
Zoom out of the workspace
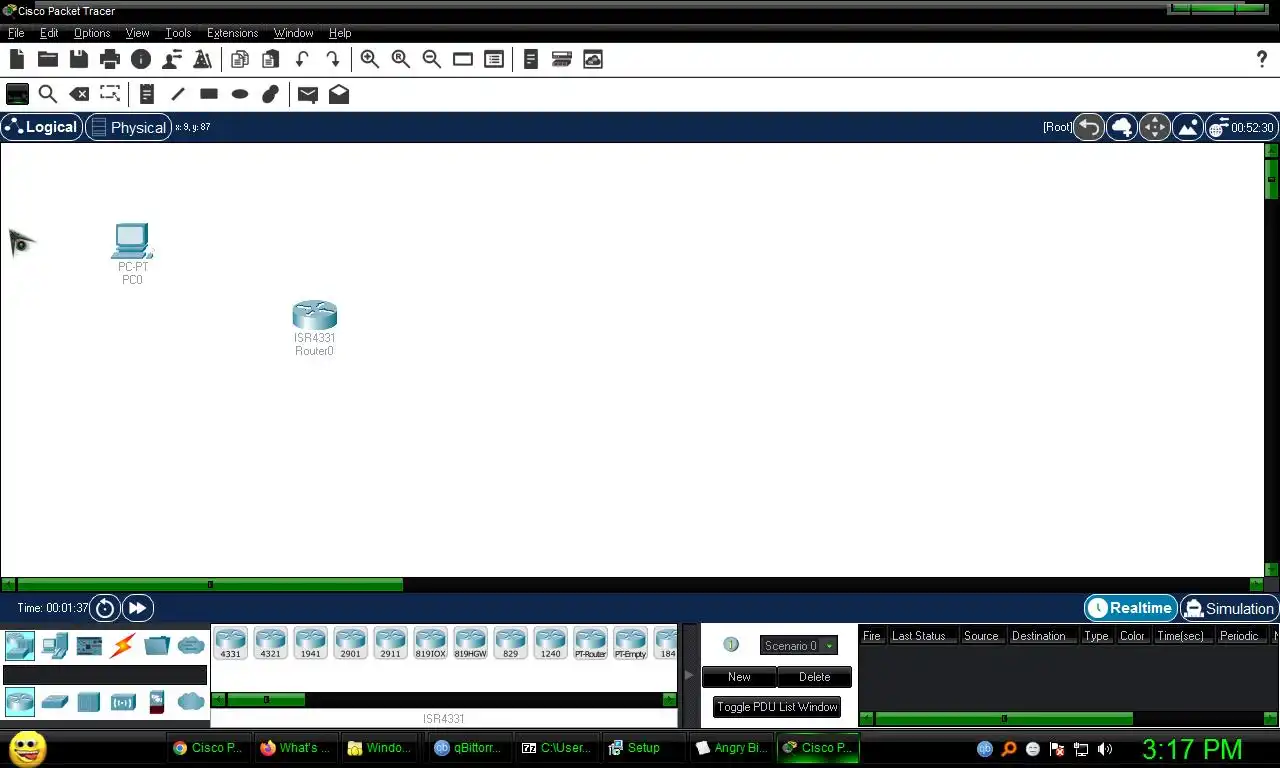(x=432, y=59)
